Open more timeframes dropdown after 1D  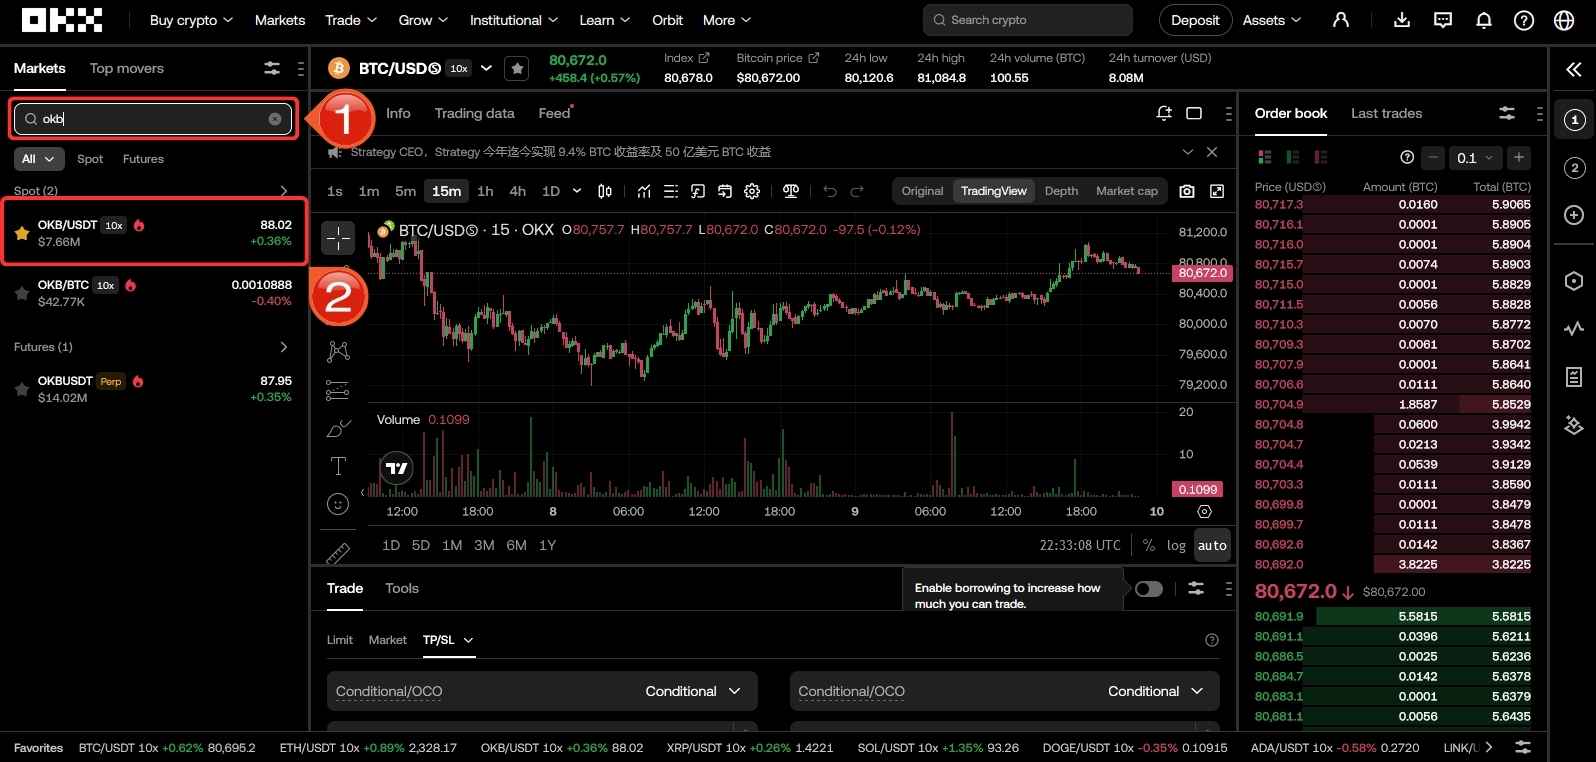(577, 191)
